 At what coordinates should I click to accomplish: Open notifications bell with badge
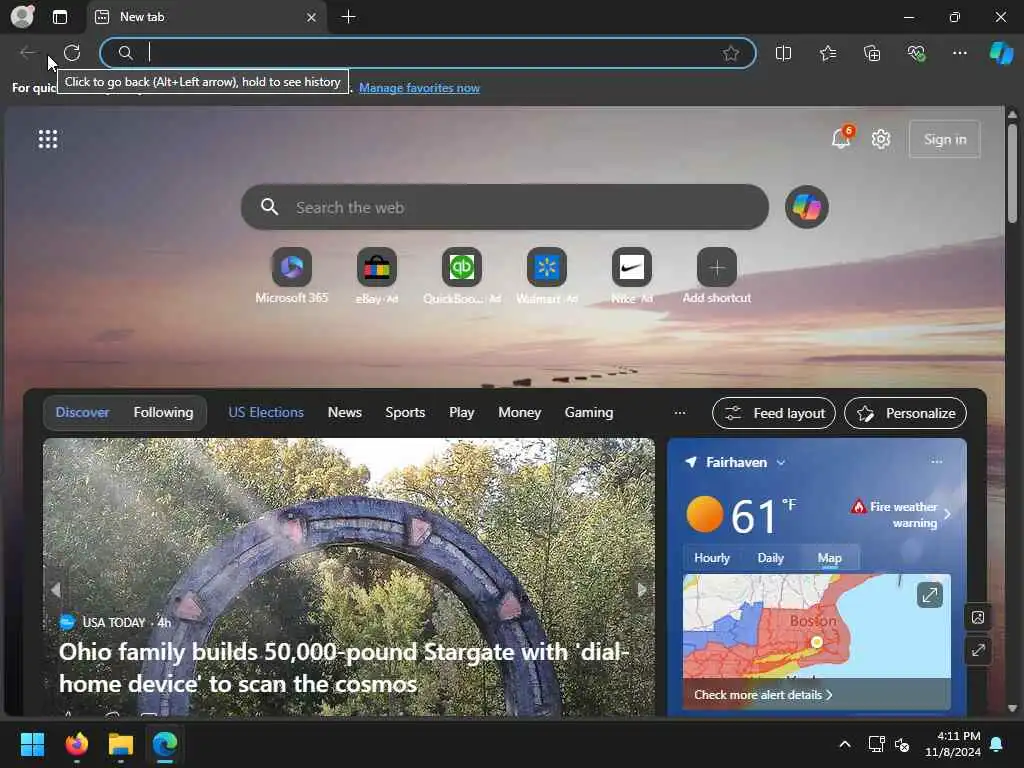click(842, 137)
